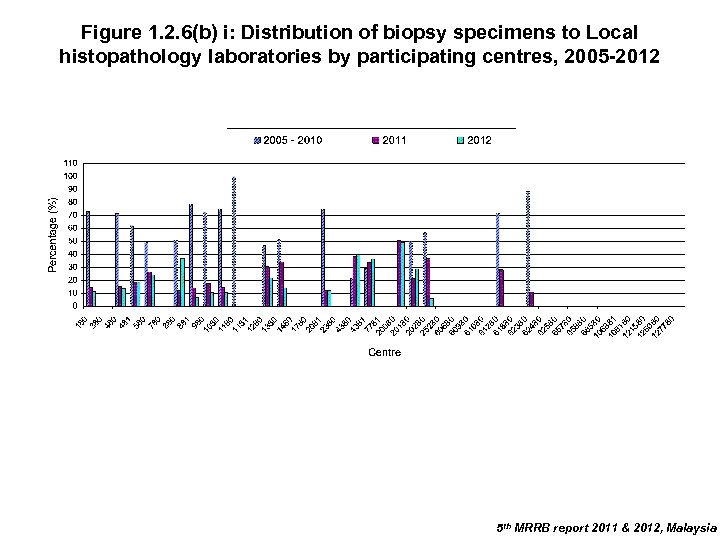Click the centre label '491' on x-axis
The image size is (720, 540).
pos(125,321)
